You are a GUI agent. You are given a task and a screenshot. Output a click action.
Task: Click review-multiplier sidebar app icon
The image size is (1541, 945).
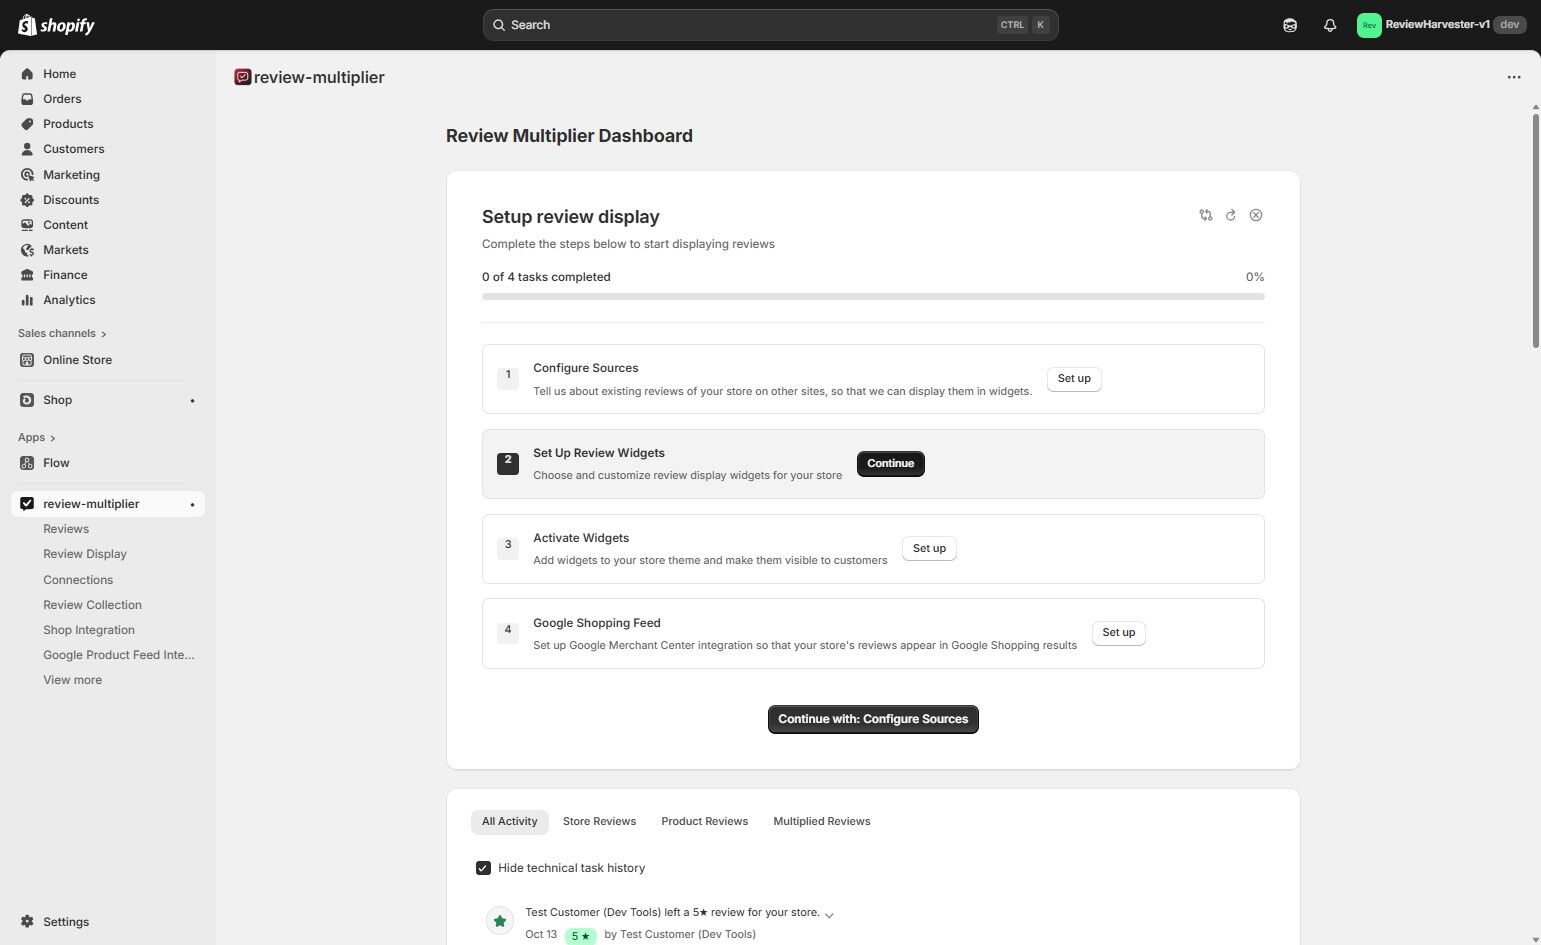pos(27,504)
